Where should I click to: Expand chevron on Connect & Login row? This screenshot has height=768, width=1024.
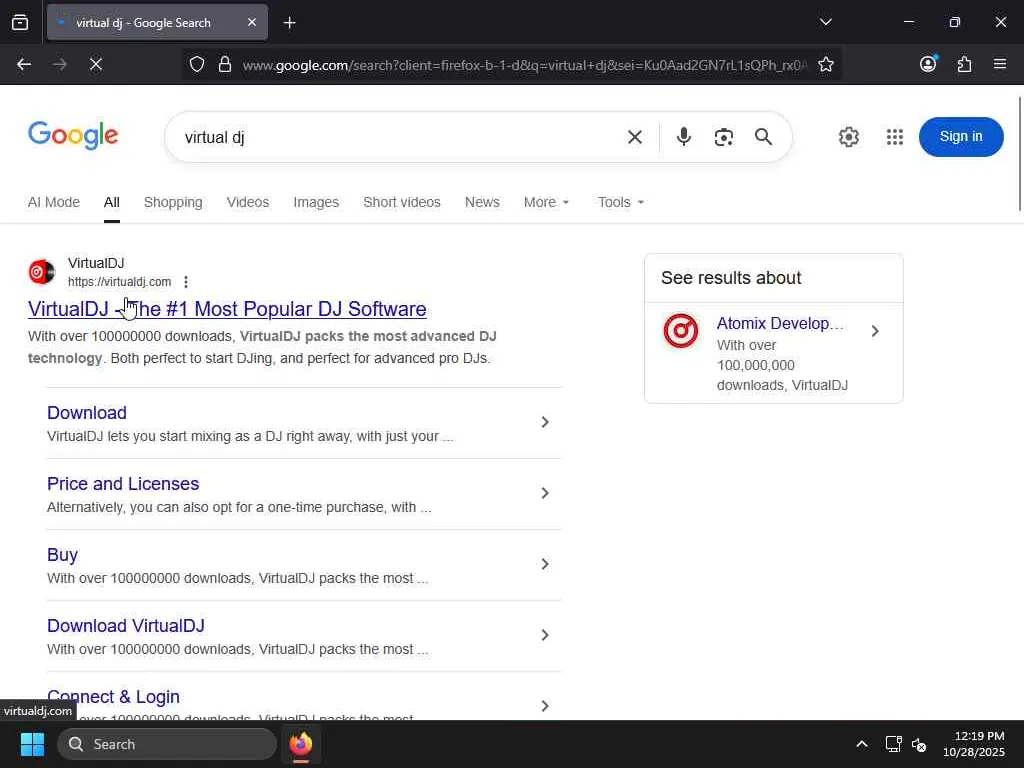pos(545,706)
